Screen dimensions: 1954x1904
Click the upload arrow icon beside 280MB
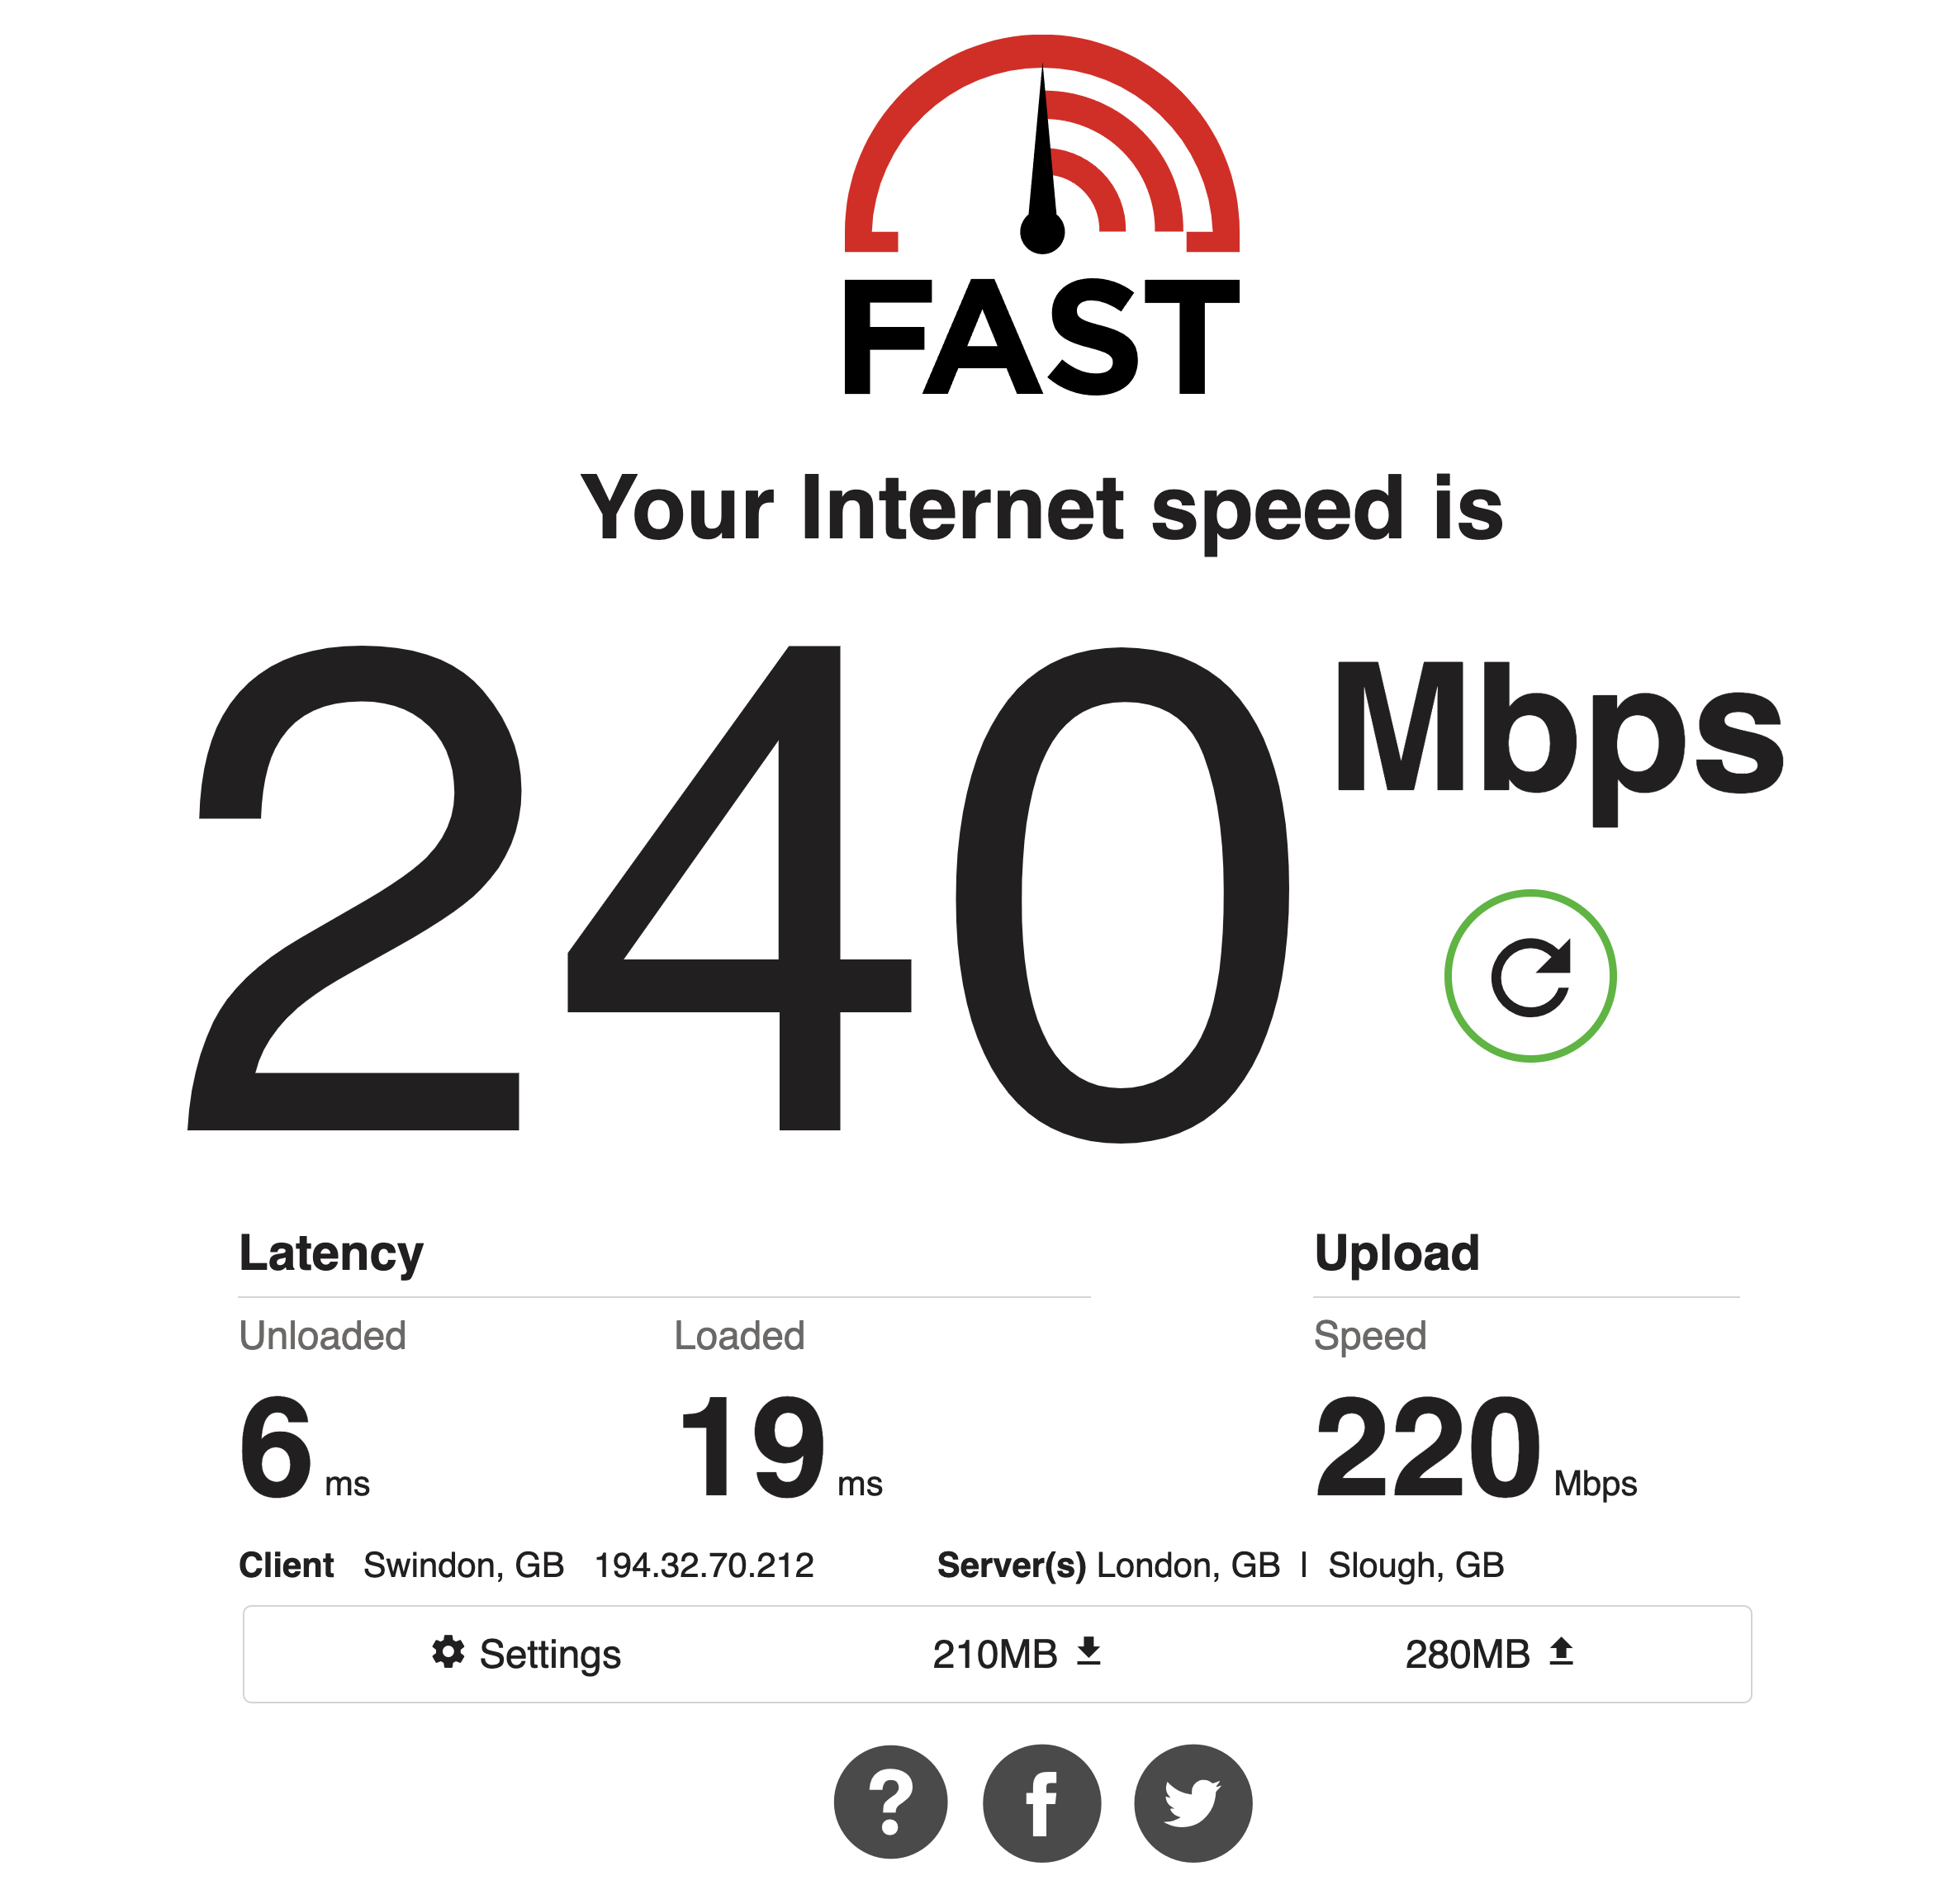click(1560, 1651)
